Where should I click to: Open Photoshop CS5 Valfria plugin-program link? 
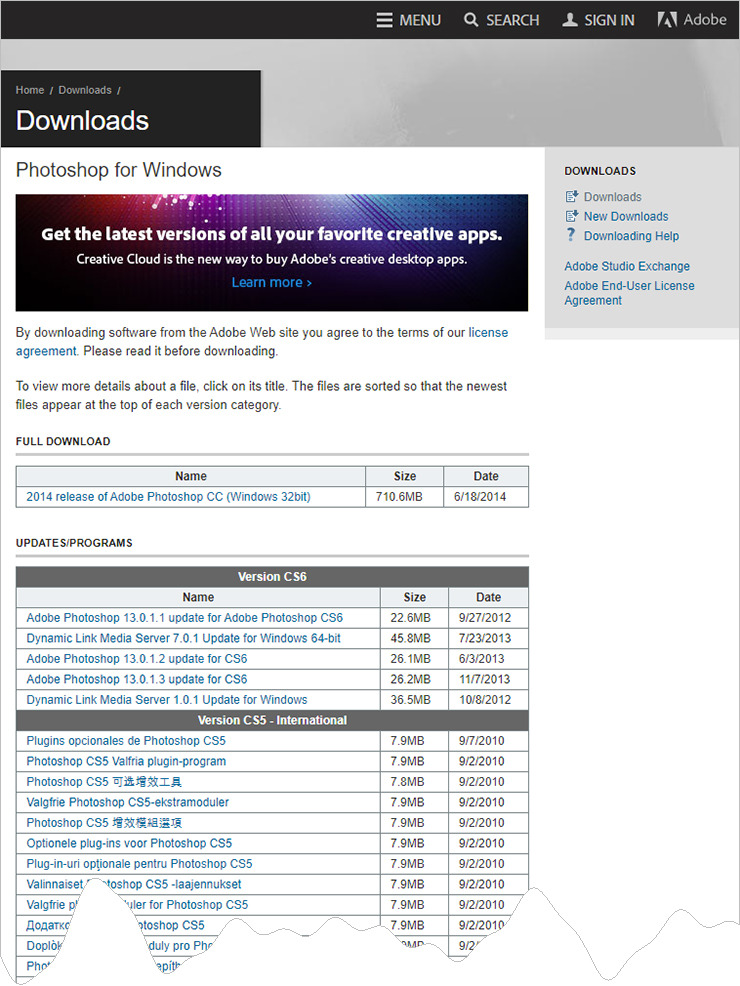pos(126,761)
